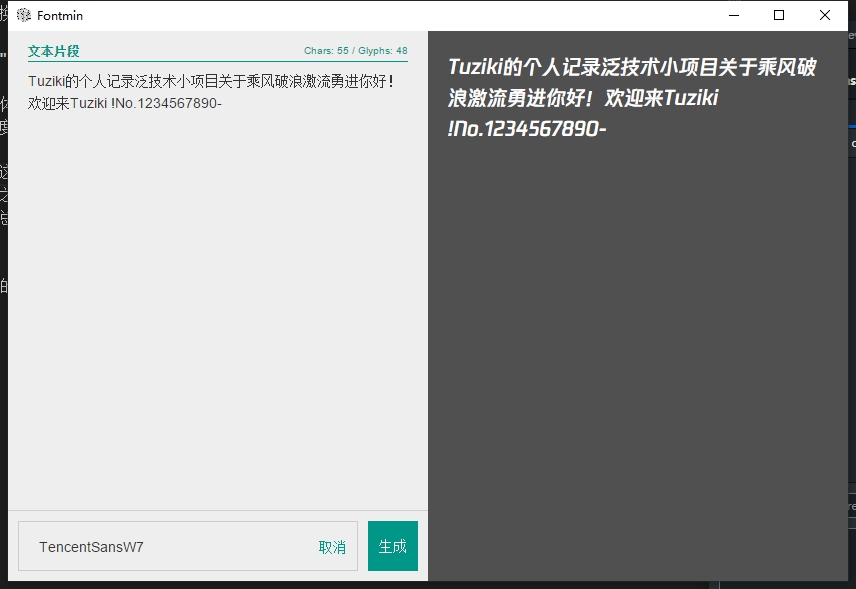Minimize the Fontmin window
The image size is (856, 589).
[x=734, y=15]
